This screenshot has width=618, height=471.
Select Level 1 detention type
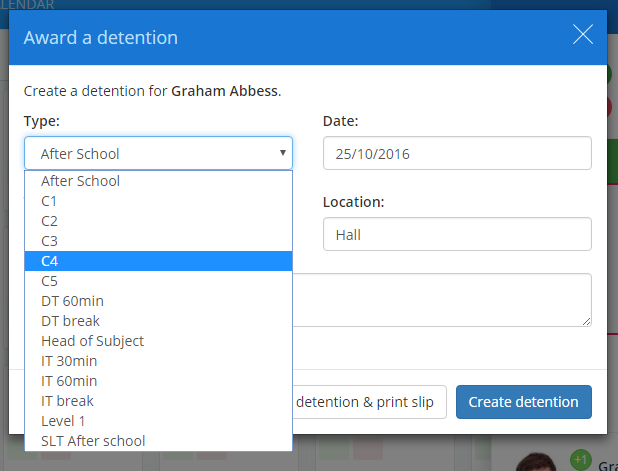(x=158, y=421)
